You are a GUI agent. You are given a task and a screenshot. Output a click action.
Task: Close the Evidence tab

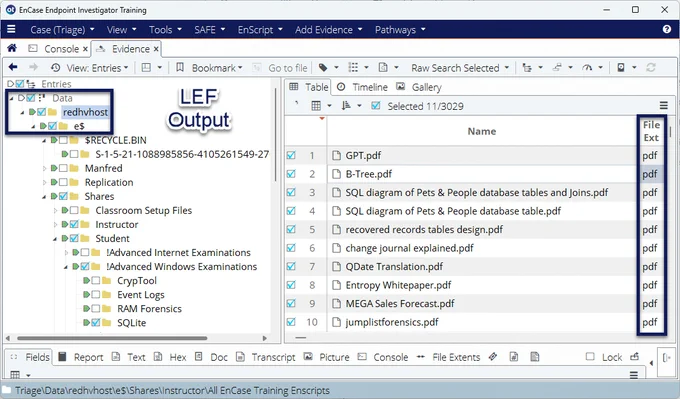[156, 49]
